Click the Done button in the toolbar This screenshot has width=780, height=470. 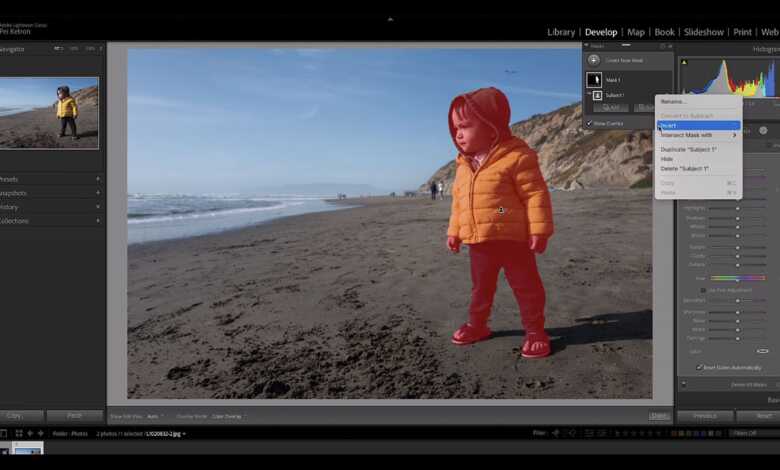659,416
